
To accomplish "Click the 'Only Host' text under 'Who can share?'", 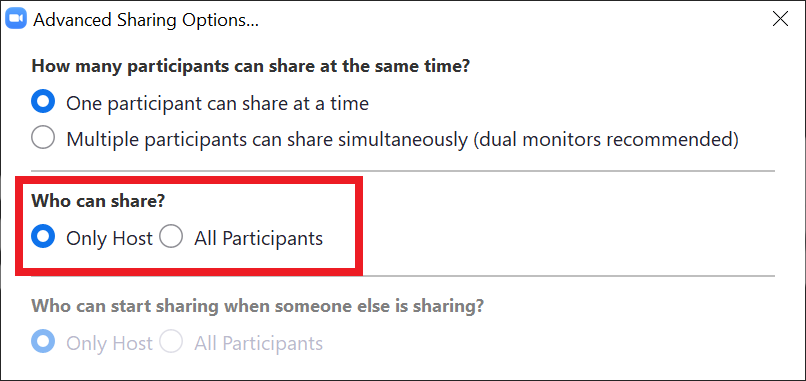I will (109, 239).
